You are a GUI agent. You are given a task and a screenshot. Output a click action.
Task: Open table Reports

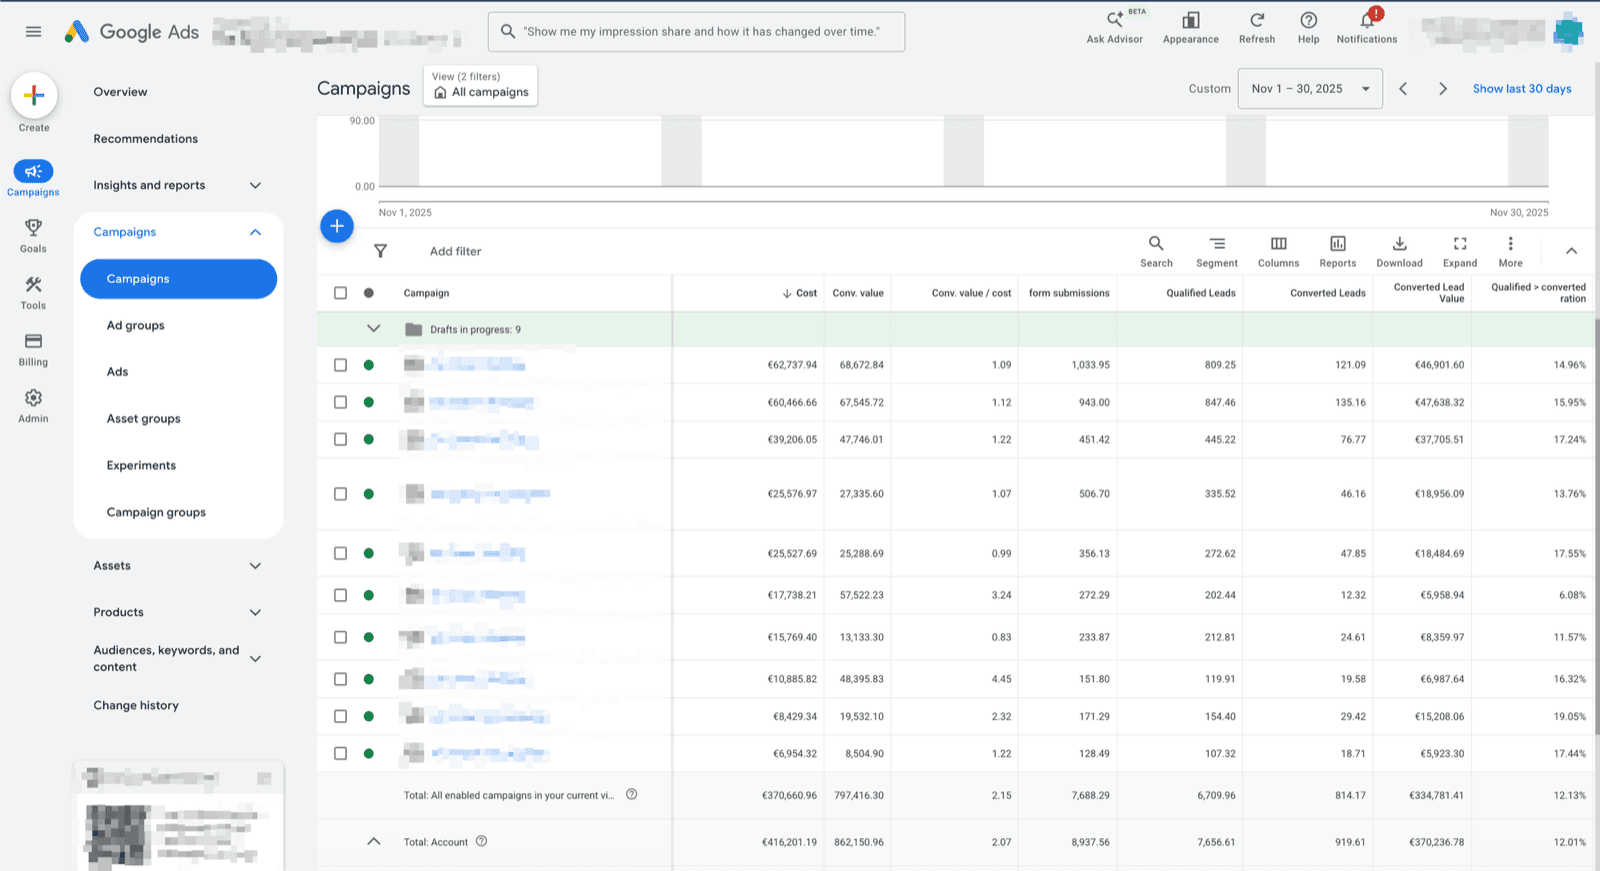point(1338,251)
